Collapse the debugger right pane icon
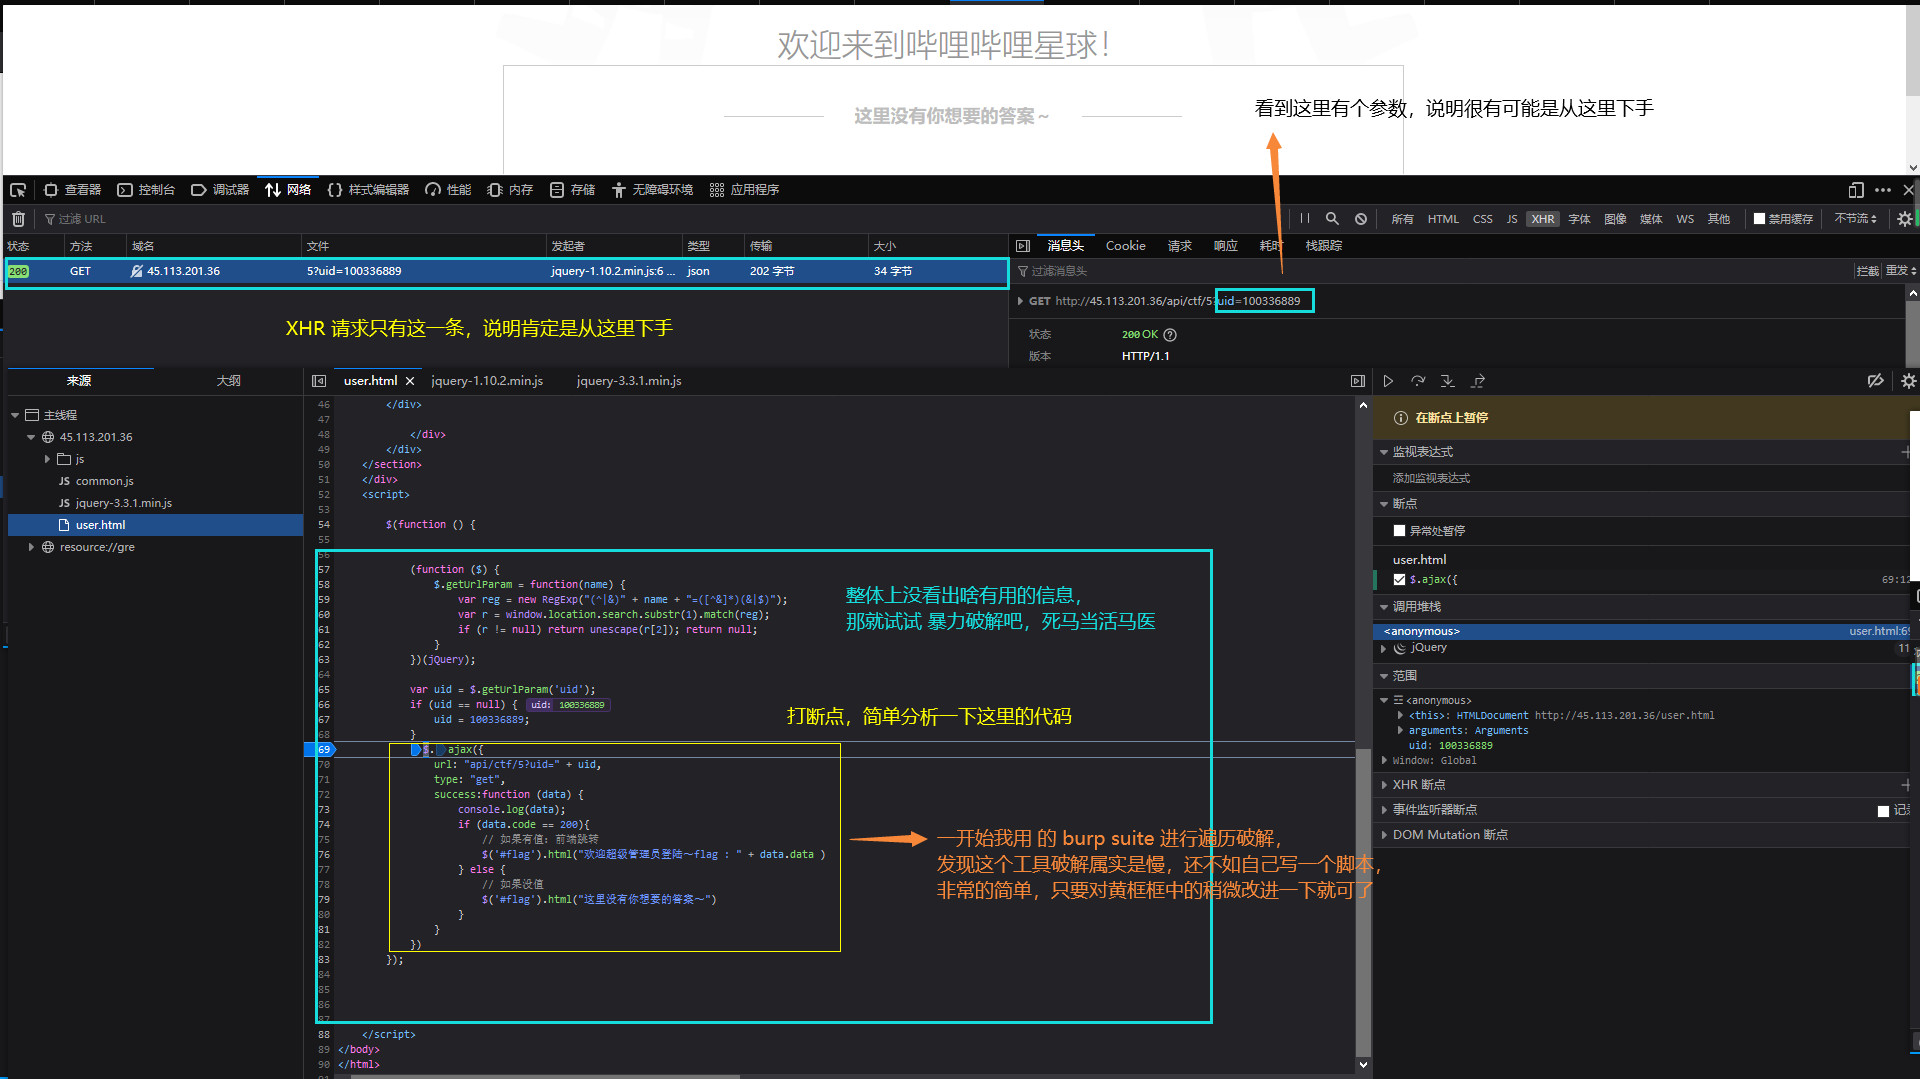 [1357, 381]
